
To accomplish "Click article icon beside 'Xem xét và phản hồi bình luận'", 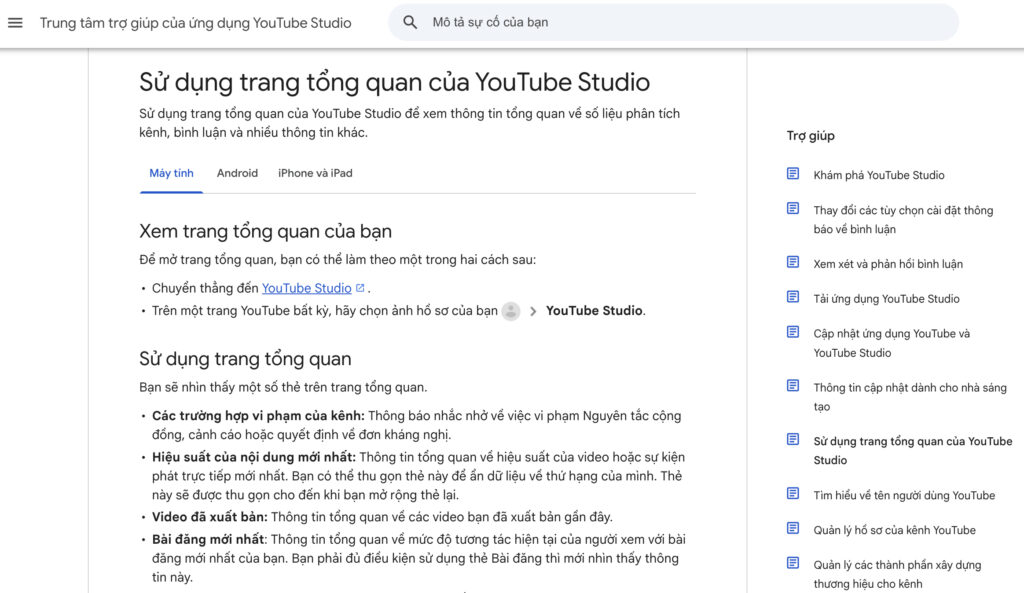I will point(793,262).
